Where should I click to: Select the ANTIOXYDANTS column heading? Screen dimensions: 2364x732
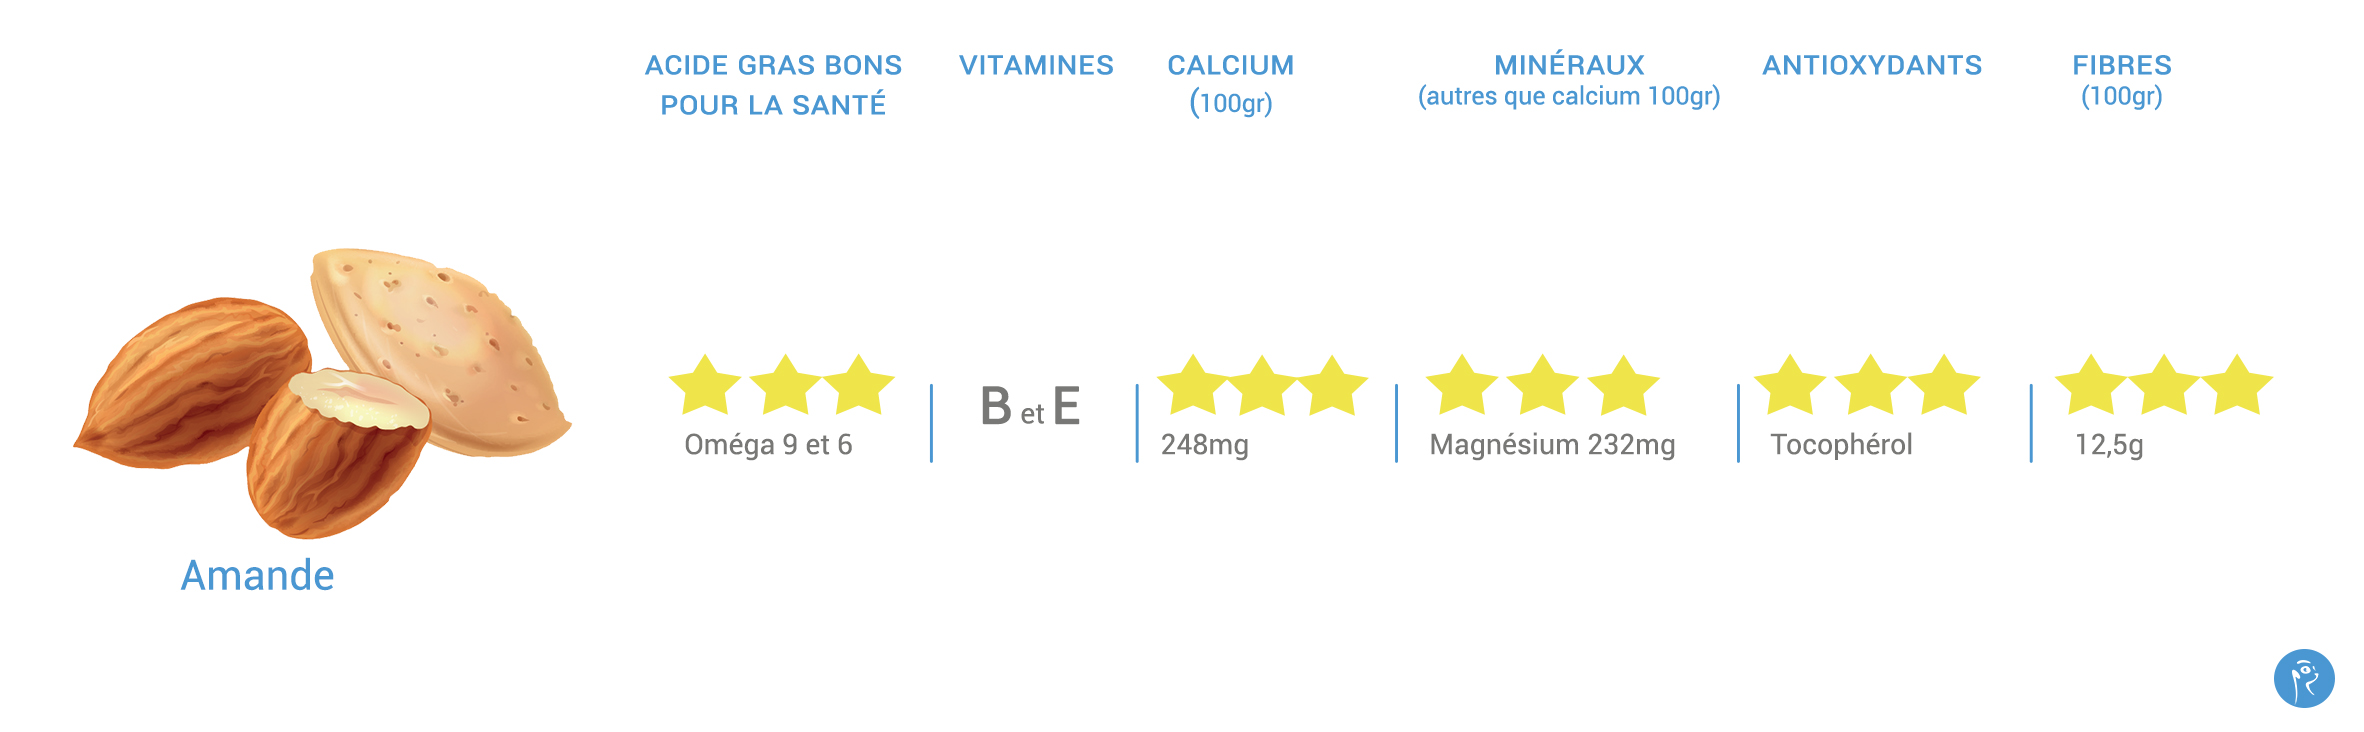coord(1872,66)
